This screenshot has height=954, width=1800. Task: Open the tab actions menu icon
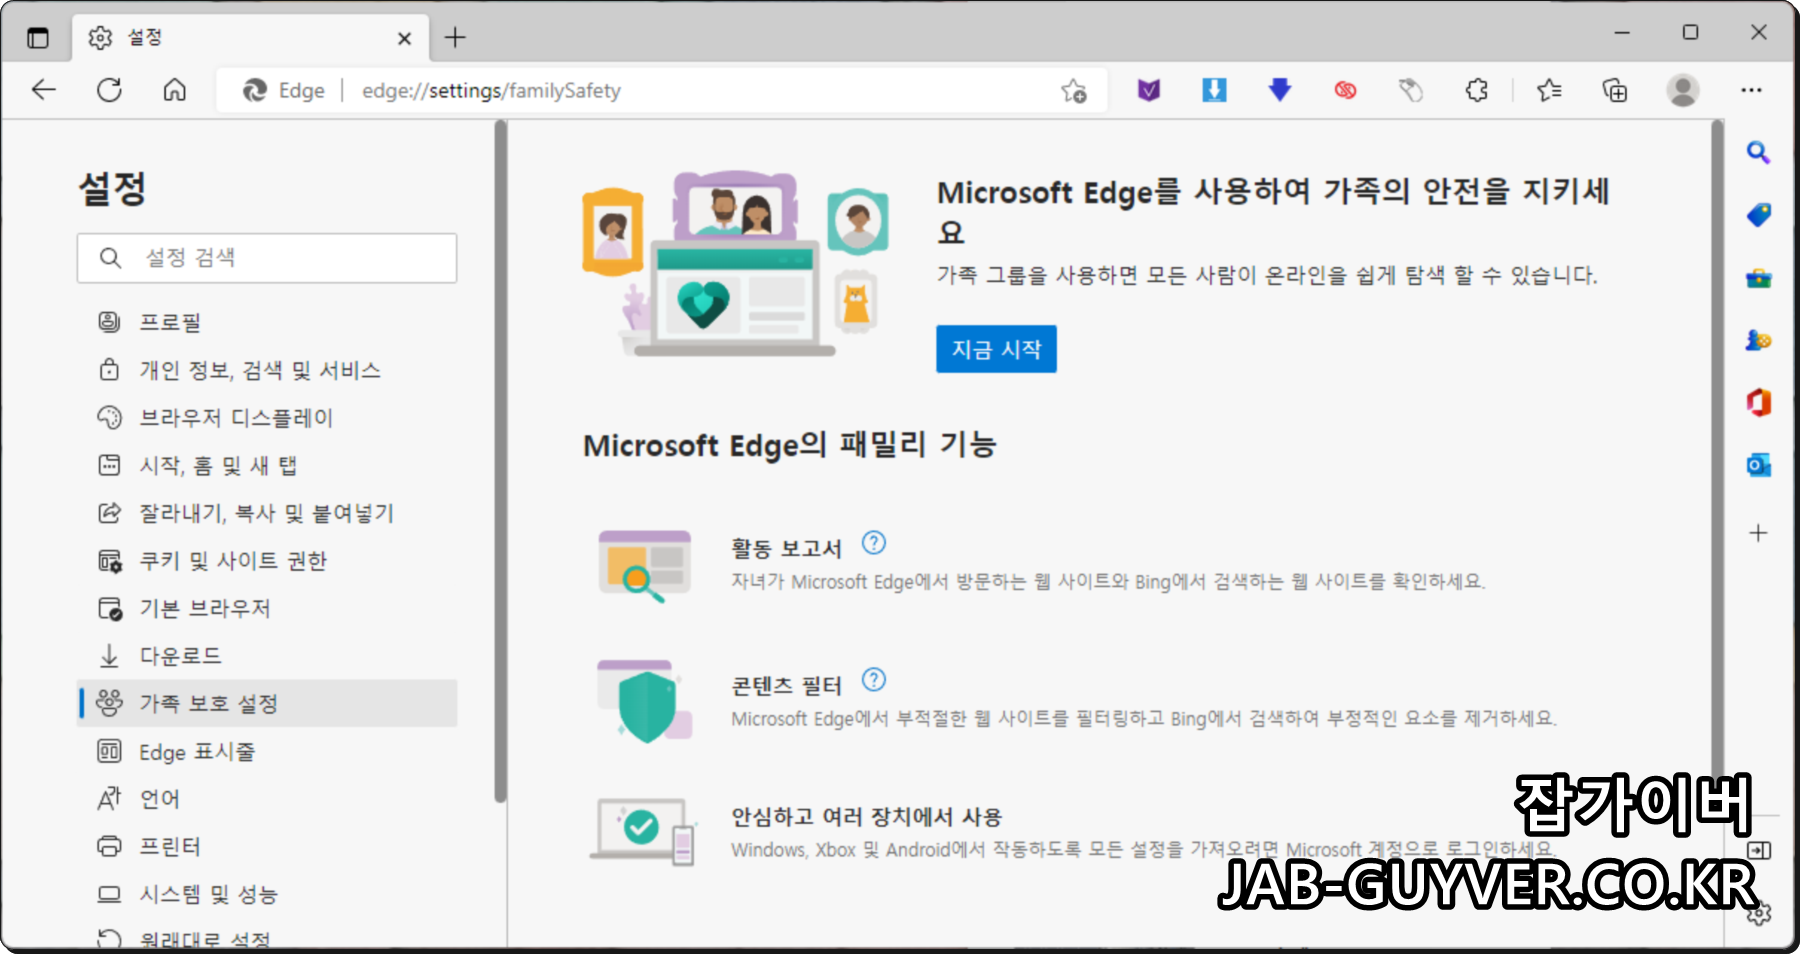tap(38, 38)
